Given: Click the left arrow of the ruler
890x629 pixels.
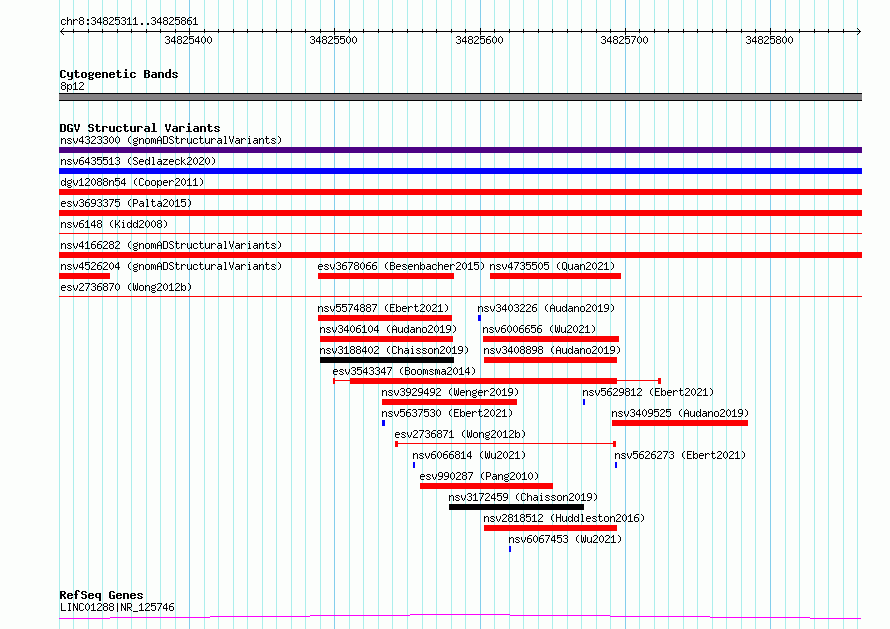Looking at the screenshot, I should point(62,32).
